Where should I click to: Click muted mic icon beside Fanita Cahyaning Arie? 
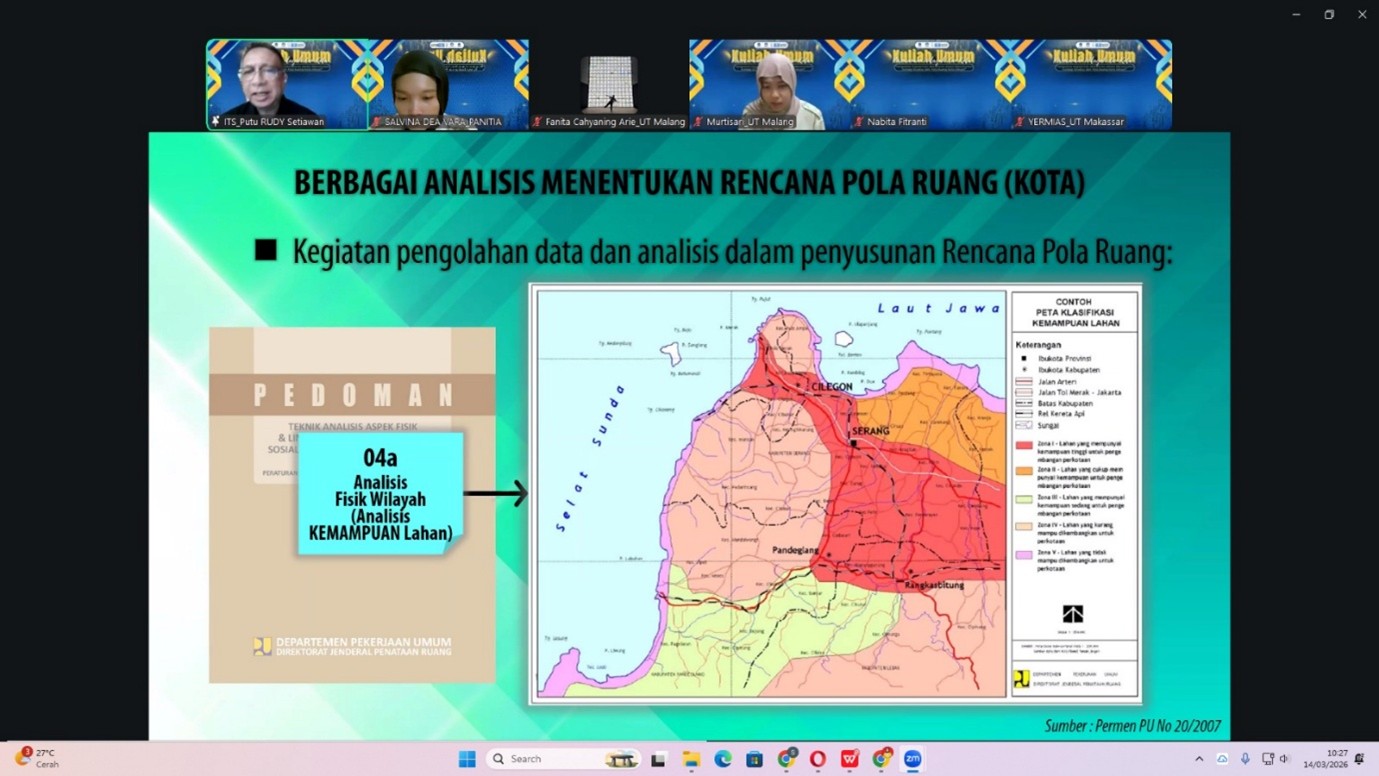pos(537,122)
